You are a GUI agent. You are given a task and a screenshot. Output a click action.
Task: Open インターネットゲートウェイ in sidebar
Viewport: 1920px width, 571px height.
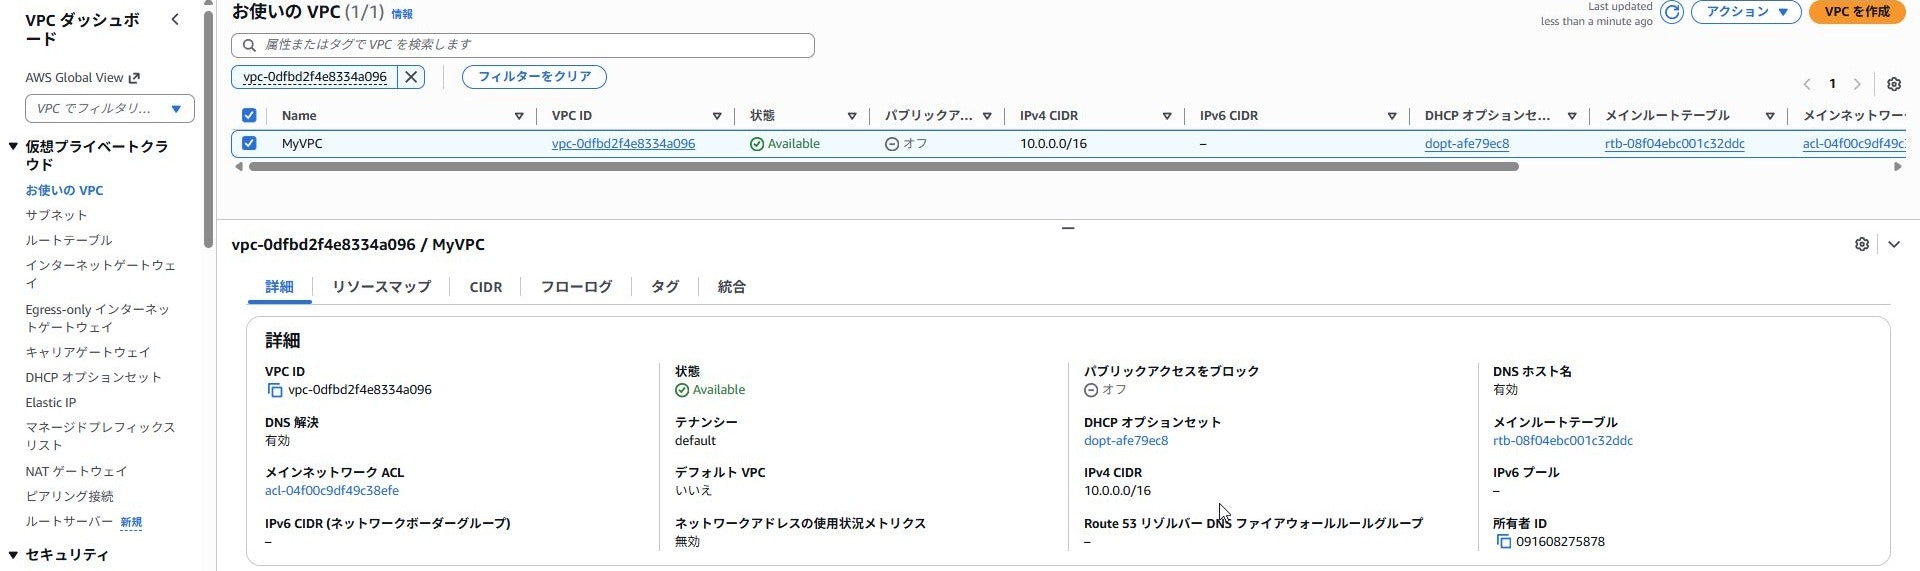100,274
